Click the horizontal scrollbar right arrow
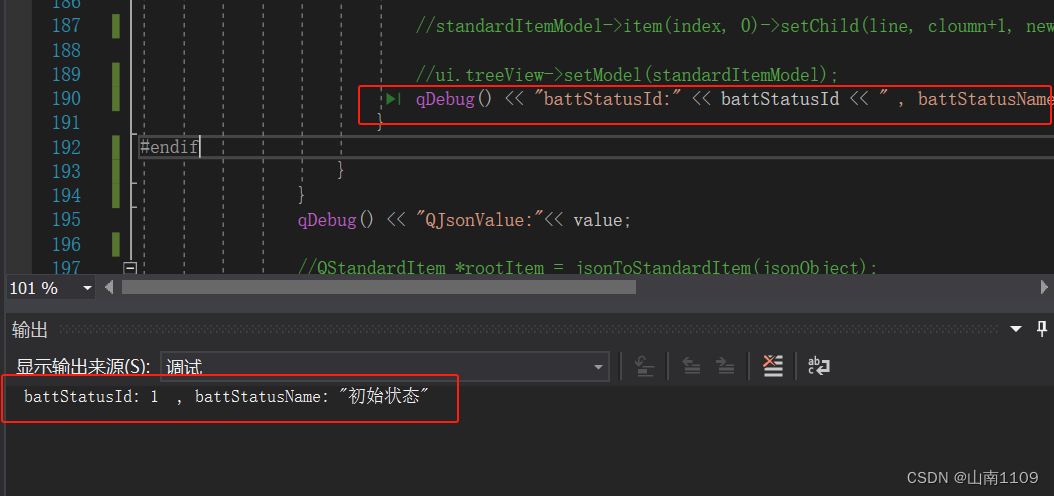 [x=1044, y=288]
